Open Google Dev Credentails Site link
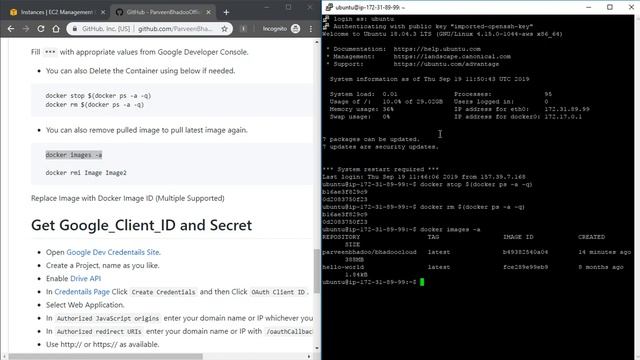640x360 pixels. pyautogui.click(x=113, y=252)
